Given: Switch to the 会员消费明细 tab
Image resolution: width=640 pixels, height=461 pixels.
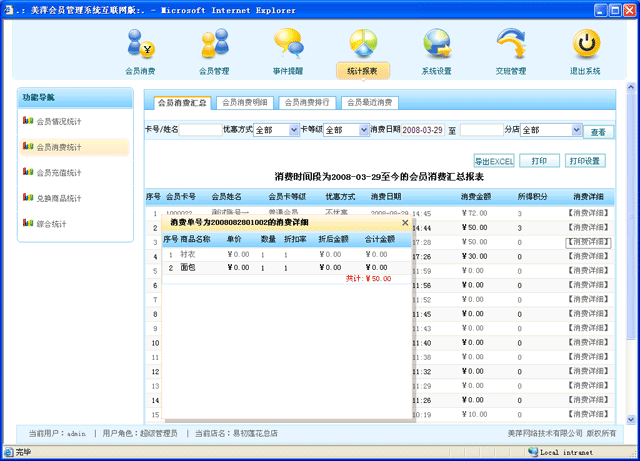Looking at the screenshot, I should (244, 102).
